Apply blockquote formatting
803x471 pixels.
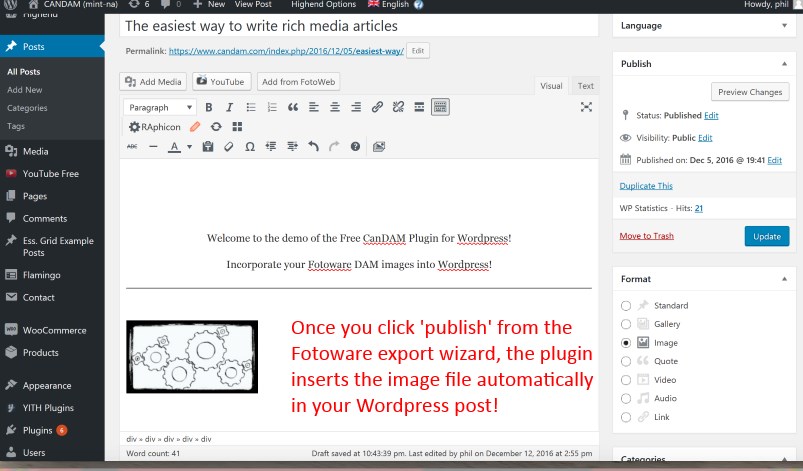click(x=293, y=107)
